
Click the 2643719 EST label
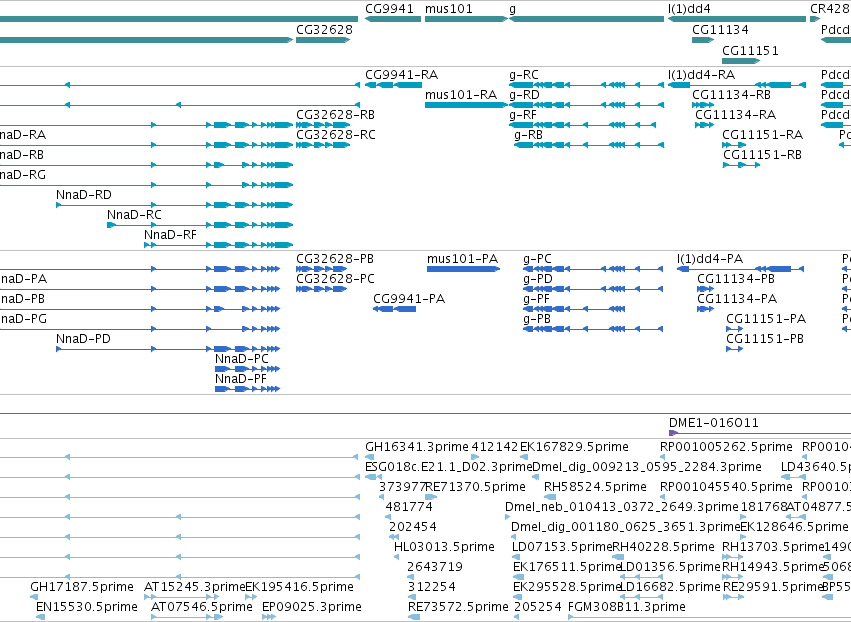tap(435, 567)
